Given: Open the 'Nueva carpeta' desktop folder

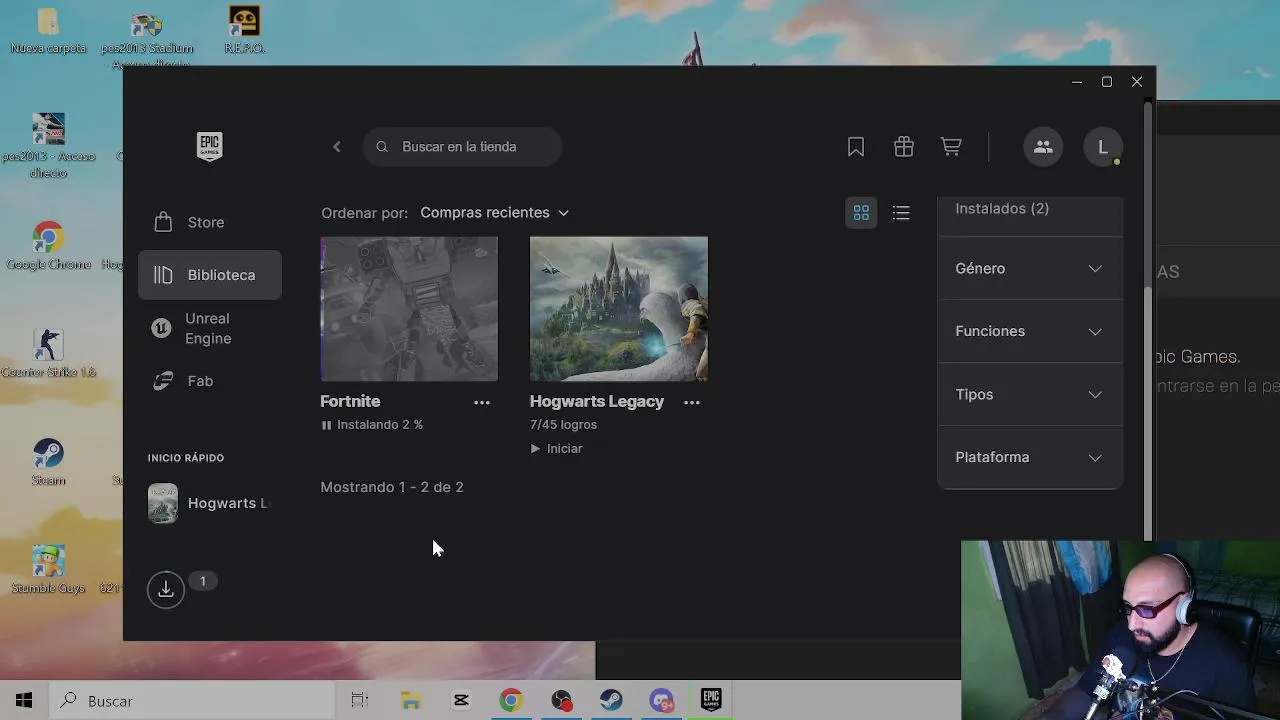Looking at the screenshot, I should point(48,31).
